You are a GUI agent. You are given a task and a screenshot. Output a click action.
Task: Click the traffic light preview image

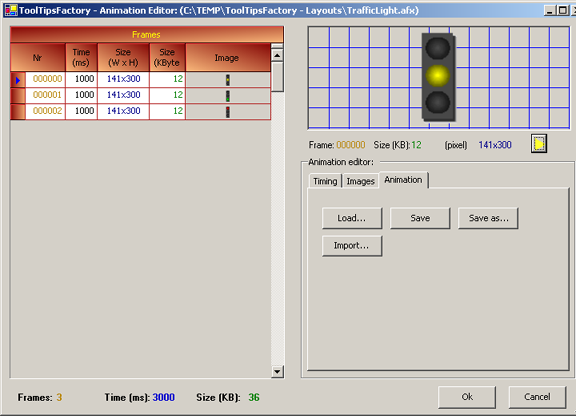439,77
